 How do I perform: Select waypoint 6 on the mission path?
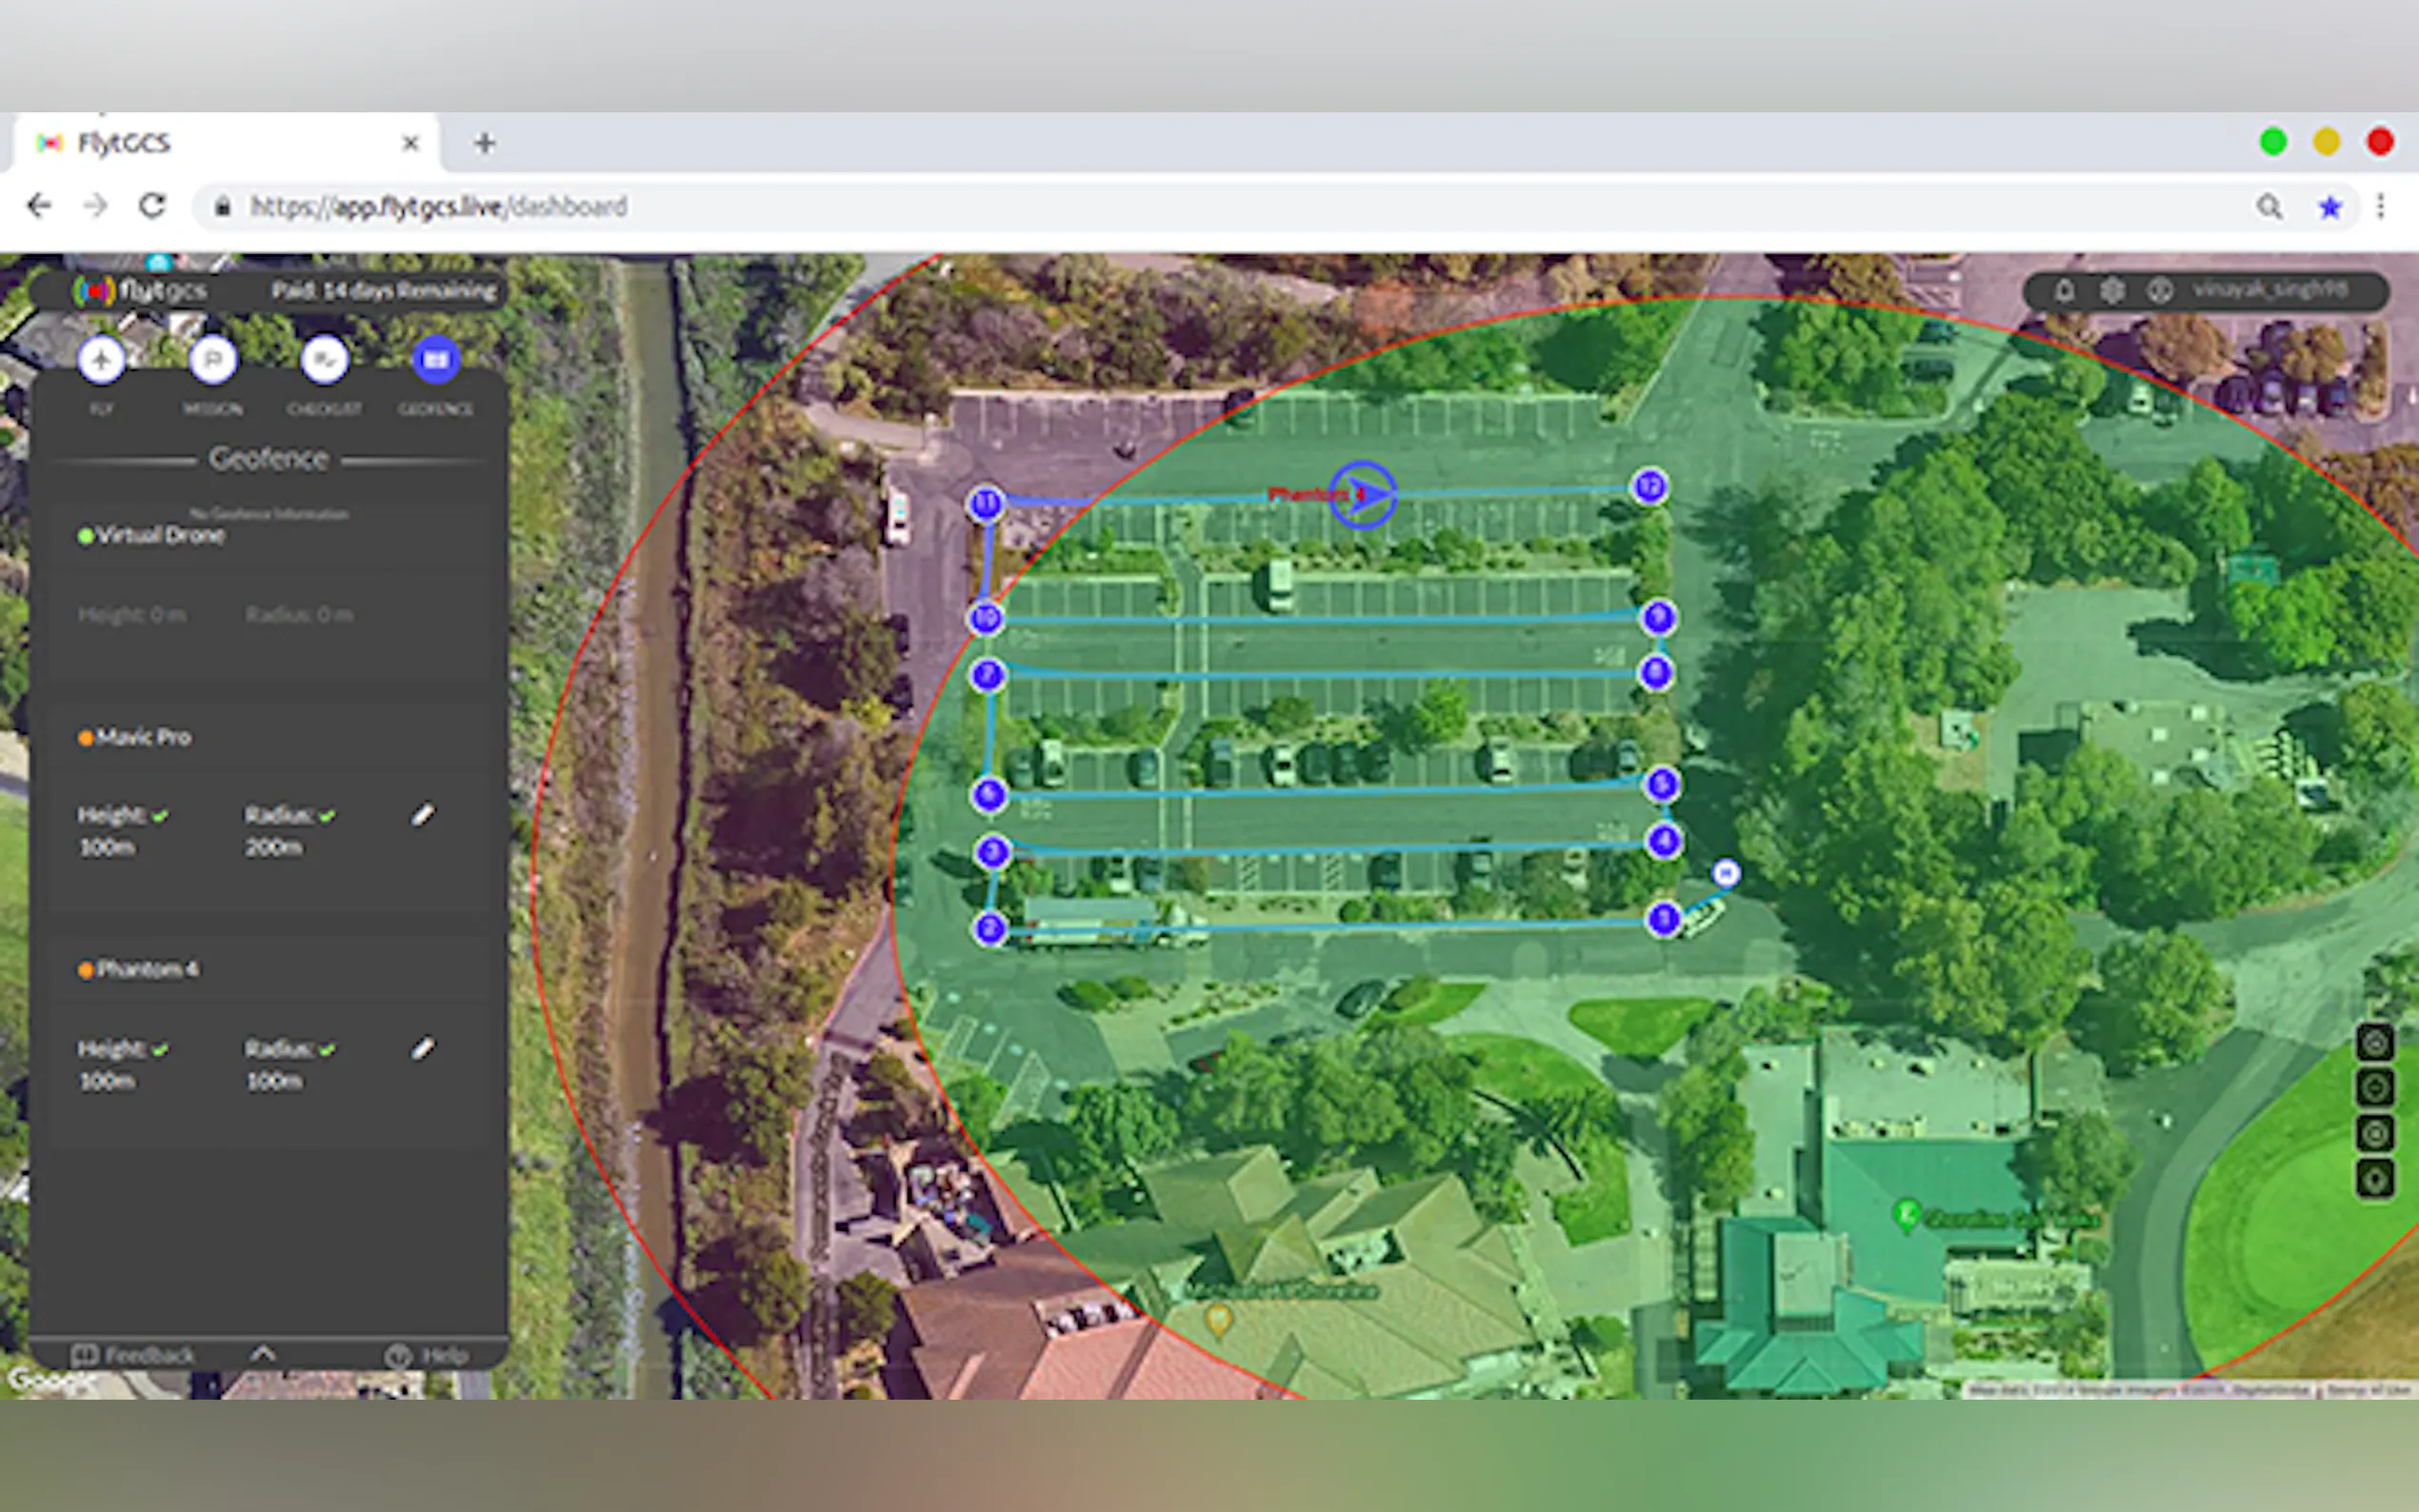pyautogui.click(x=989, y=795)
